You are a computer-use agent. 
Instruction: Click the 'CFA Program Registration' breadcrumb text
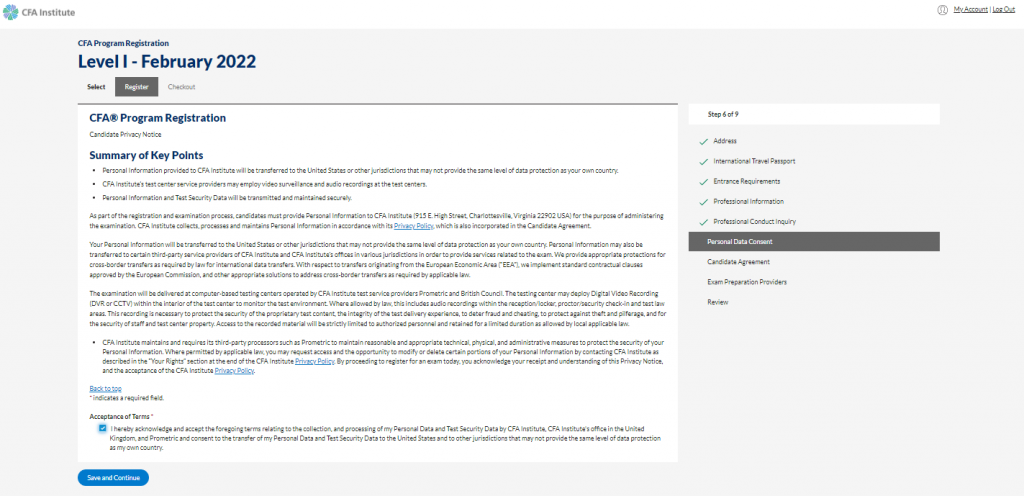[x=123, y=43]
